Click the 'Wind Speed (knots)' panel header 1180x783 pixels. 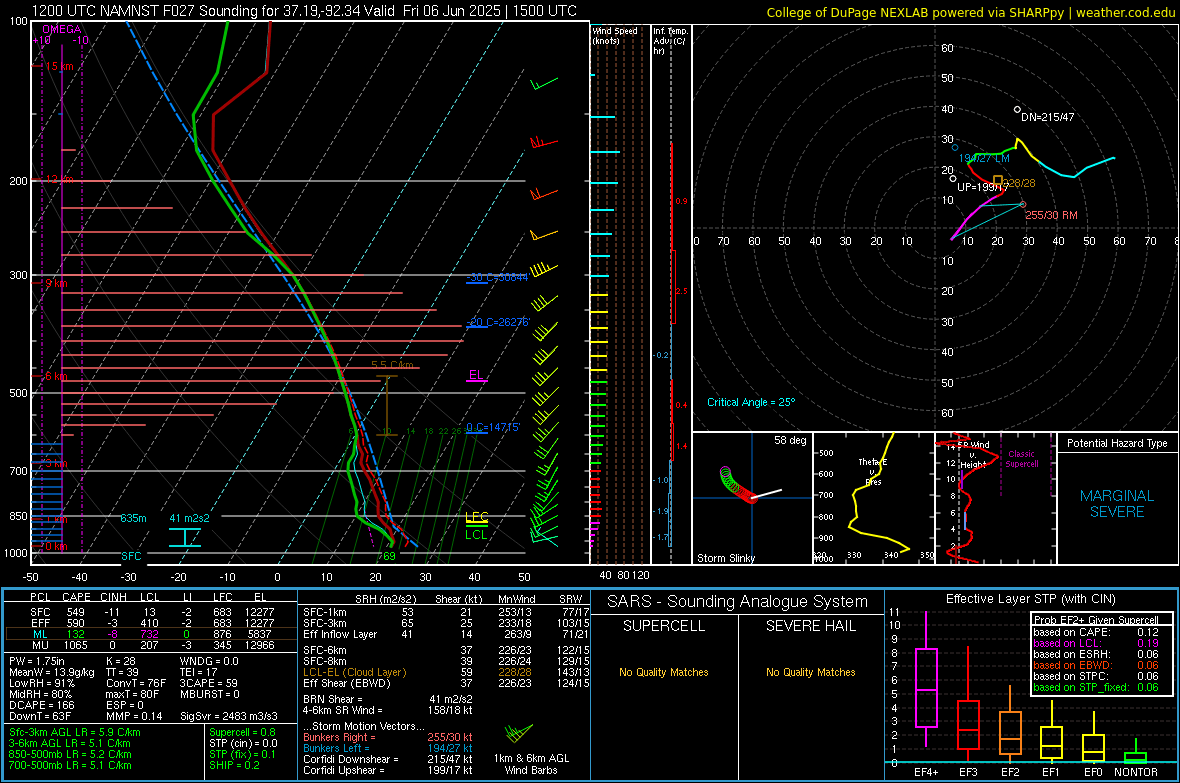(614, 35)
